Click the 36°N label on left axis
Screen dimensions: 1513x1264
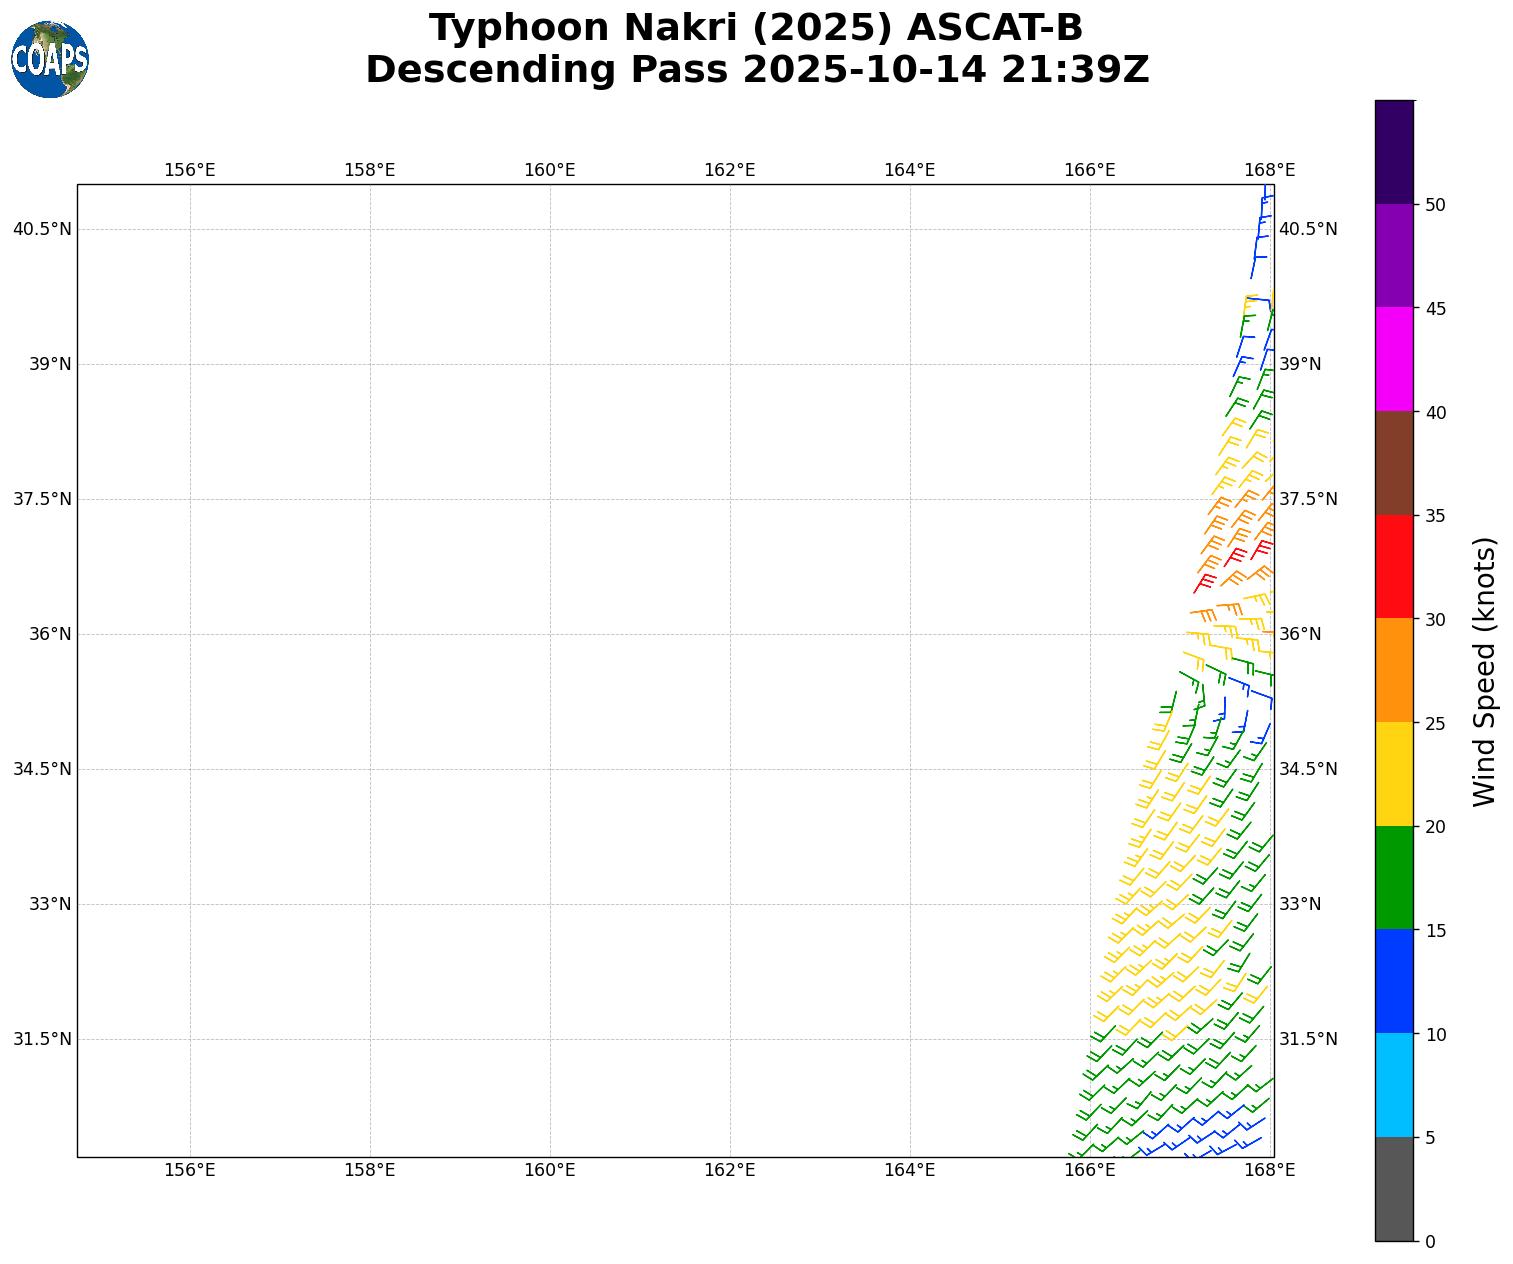pyautogui.click(x=50, y=634)
